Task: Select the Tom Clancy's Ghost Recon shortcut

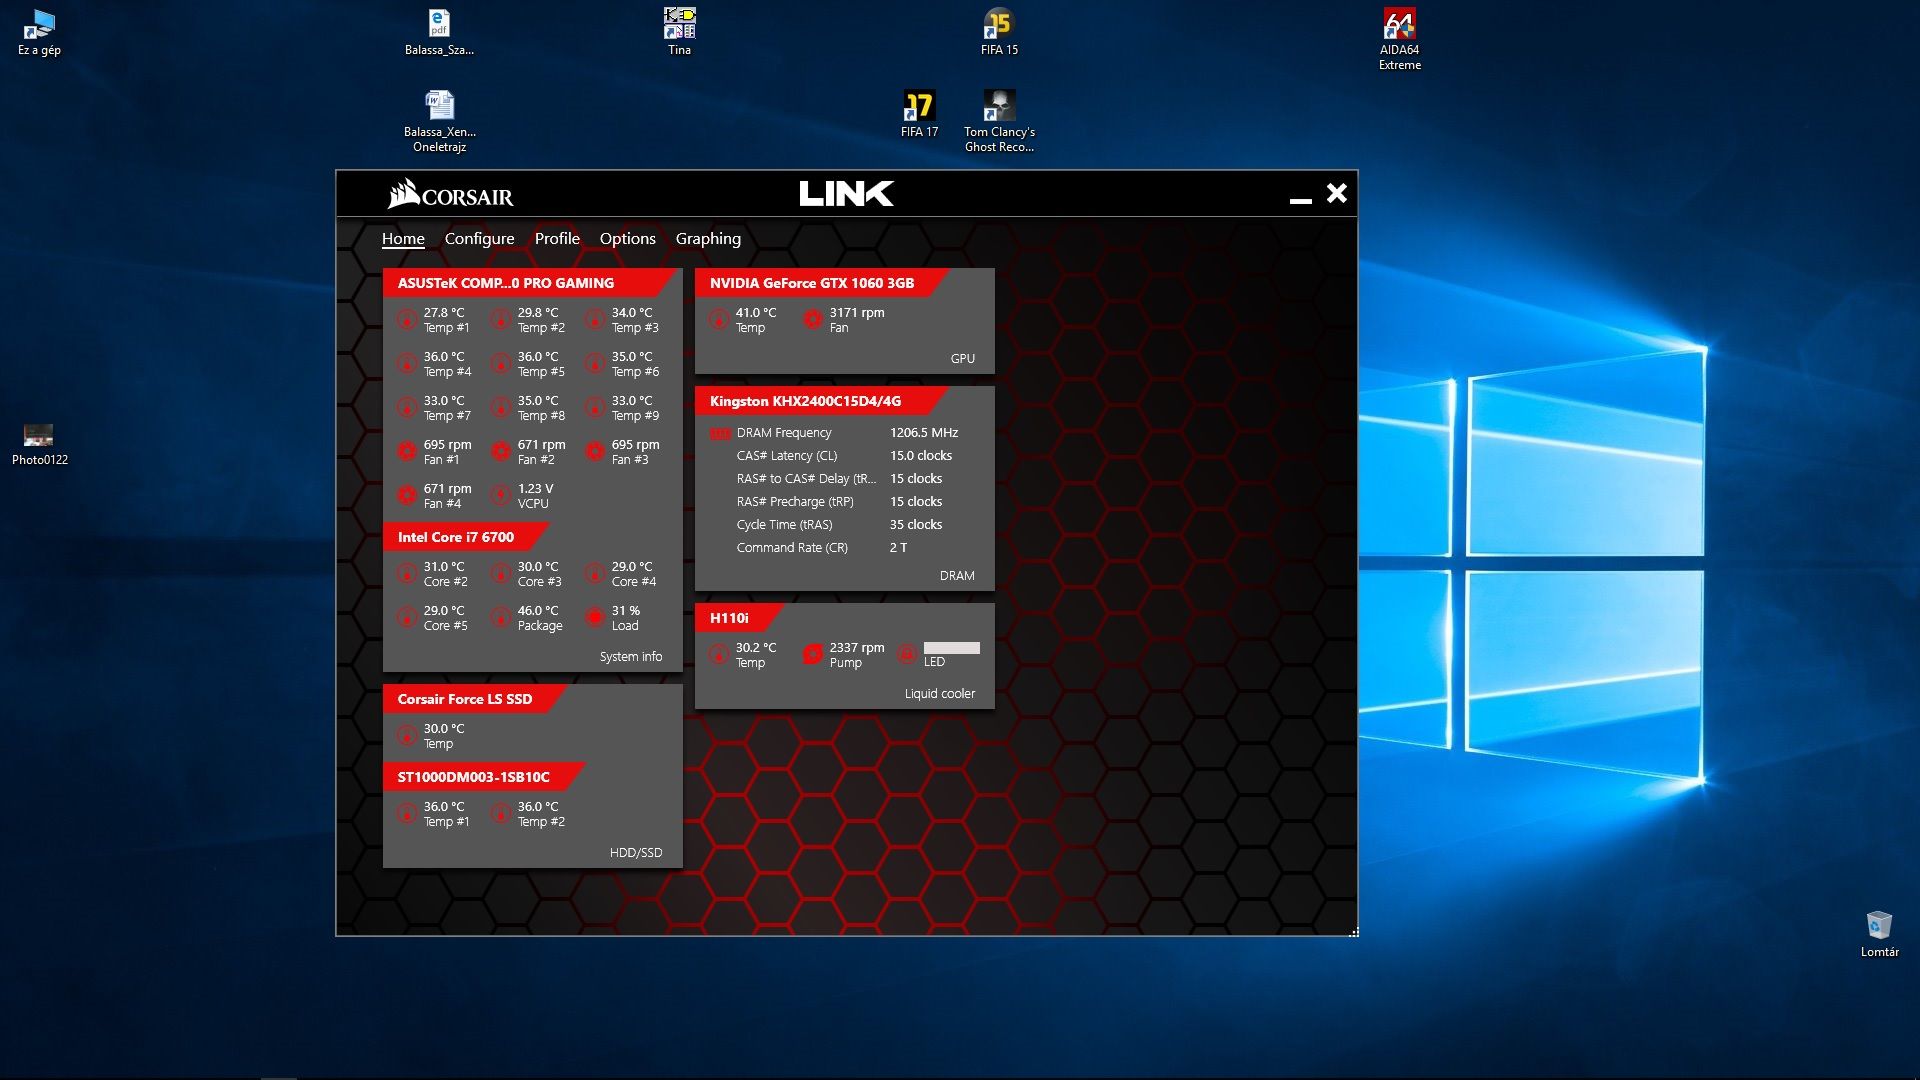Action: tap(999, 121)
